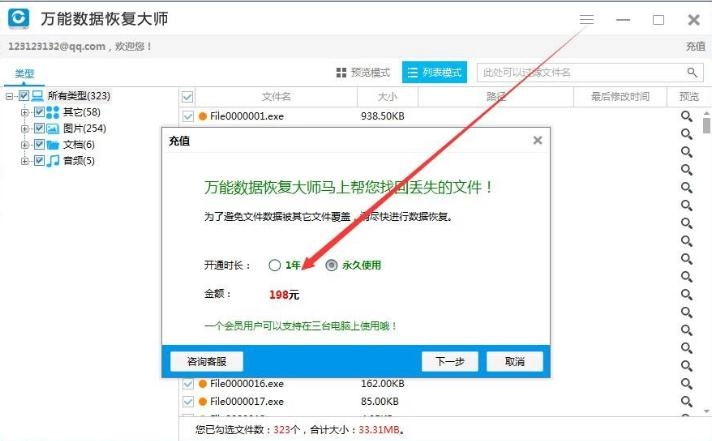Viewport: 712px width, 441px height.
Task: Expand the 其它(58) tree node
Action: point(25,112)
